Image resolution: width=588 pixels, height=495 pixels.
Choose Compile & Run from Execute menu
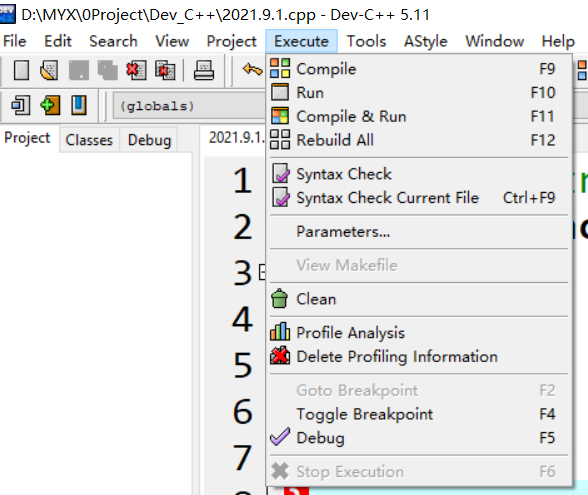419,116
